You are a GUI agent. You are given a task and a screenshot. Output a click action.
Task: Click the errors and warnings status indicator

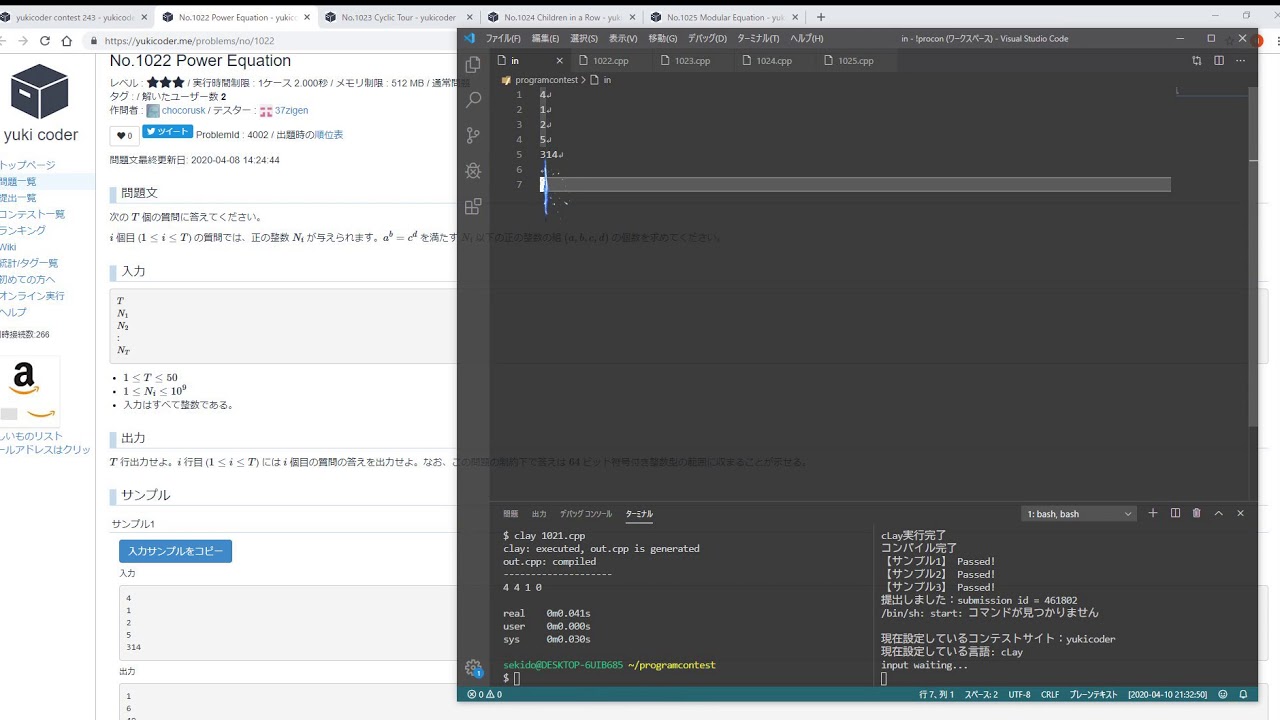pyautogui.click(x=484, y=694)
